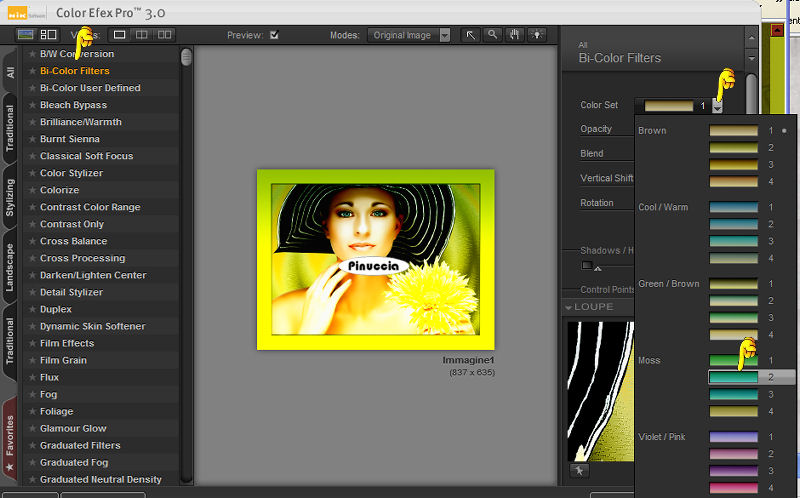Viewport: 800px width, 498px height.
Task: Click the loupe preview image
Action: pyautogui.click(x=601, y=391)
